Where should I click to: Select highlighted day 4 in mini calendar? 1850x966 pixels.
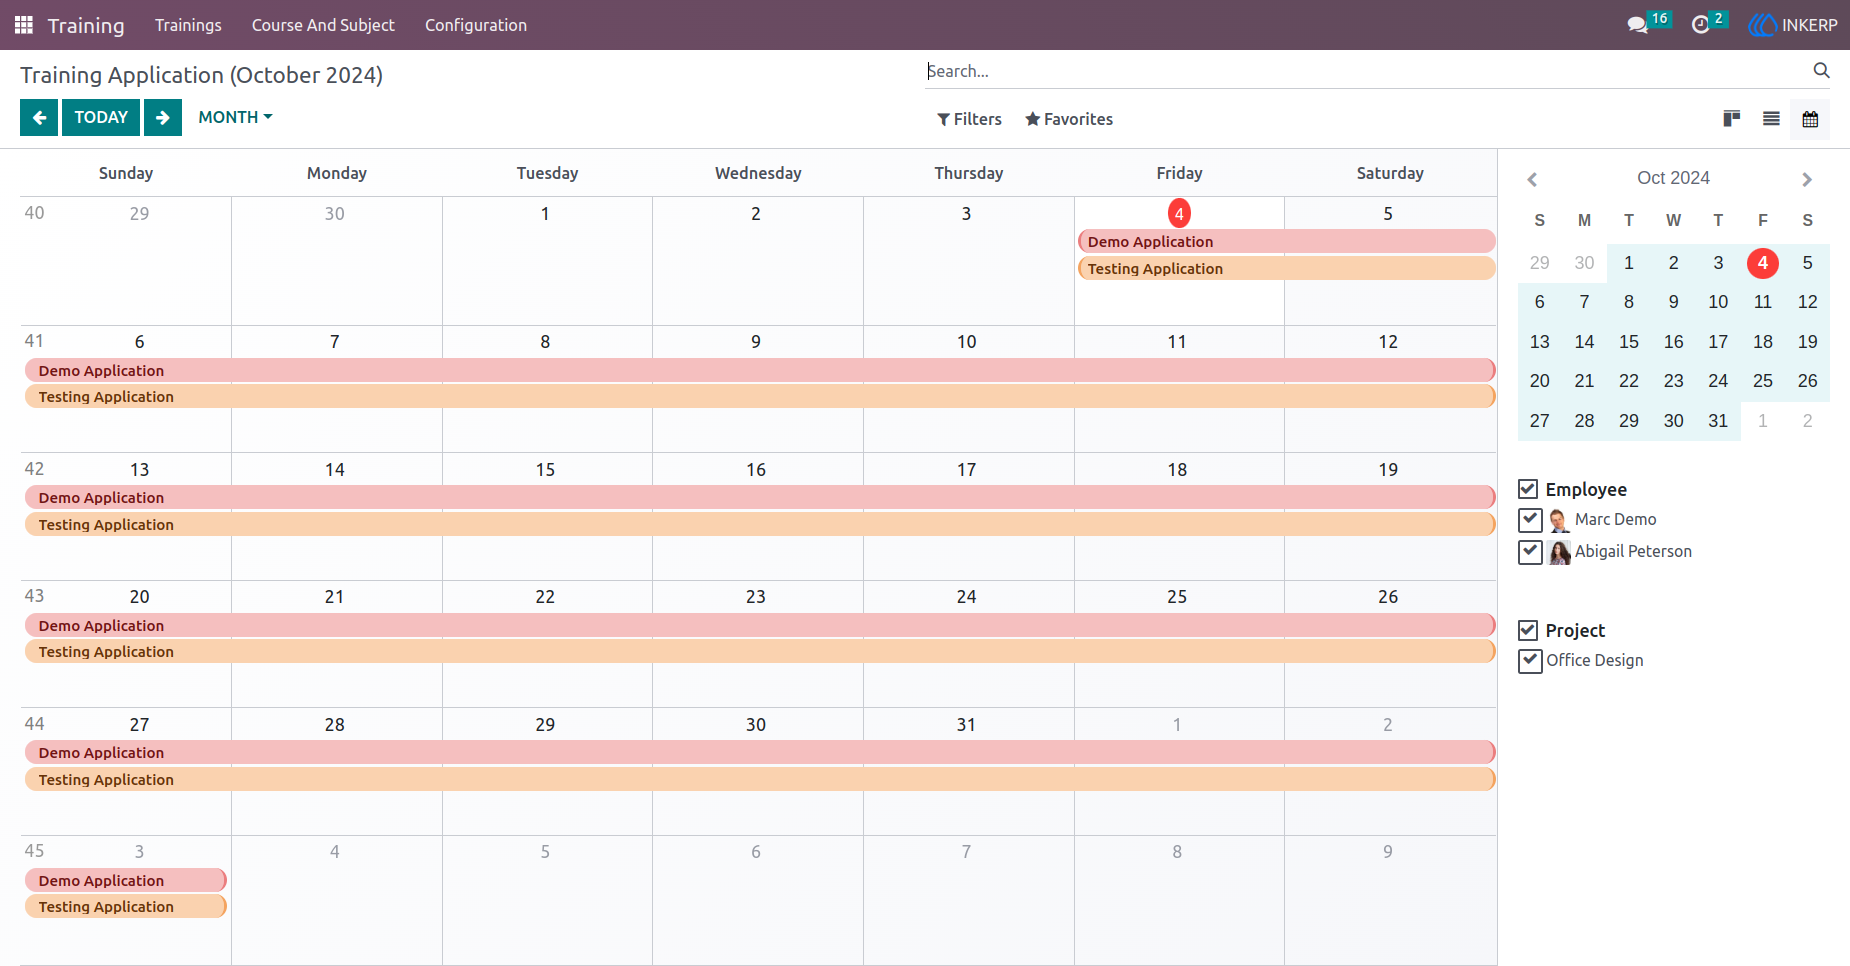coord(1763,263)
